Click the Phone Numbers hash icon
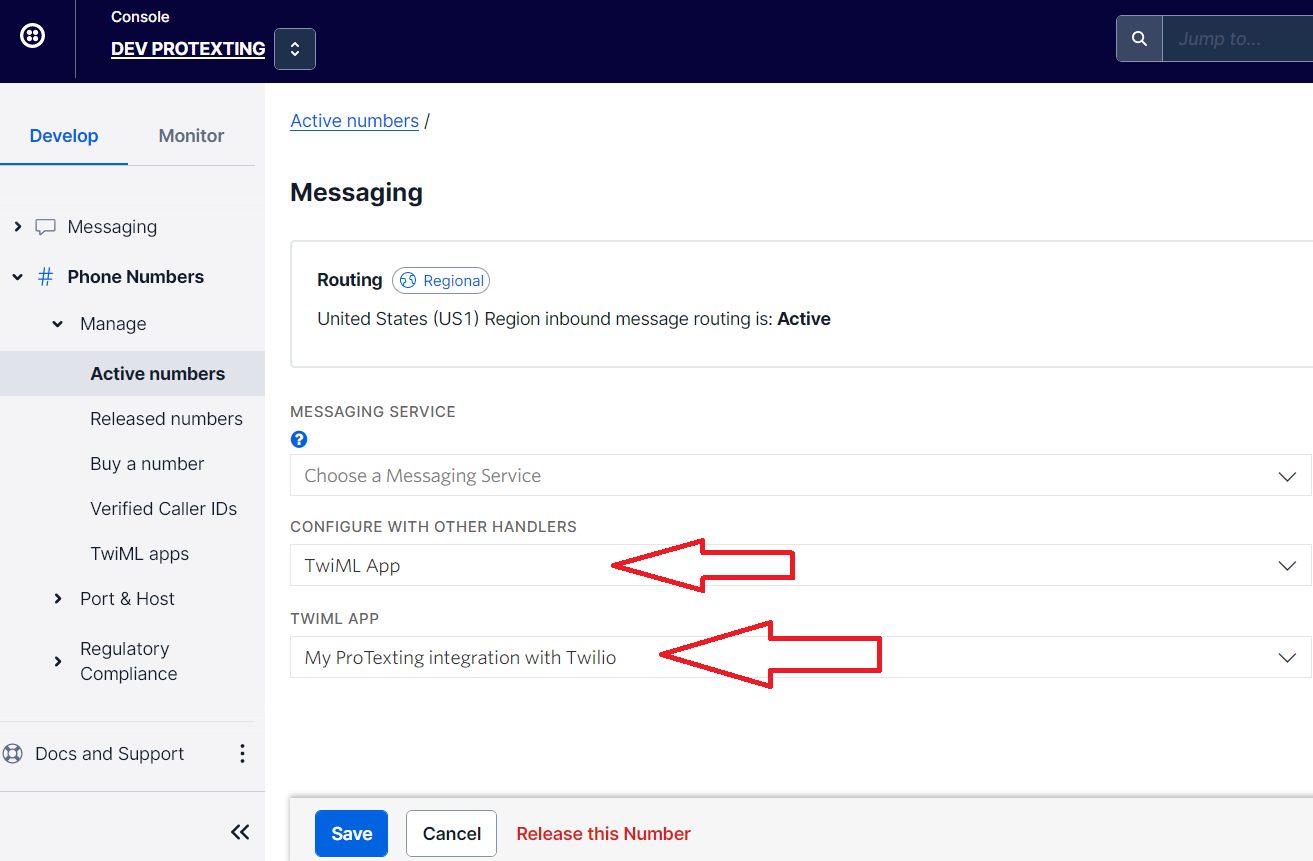Viewport: 1313px width, 861px height. (45, 277)
